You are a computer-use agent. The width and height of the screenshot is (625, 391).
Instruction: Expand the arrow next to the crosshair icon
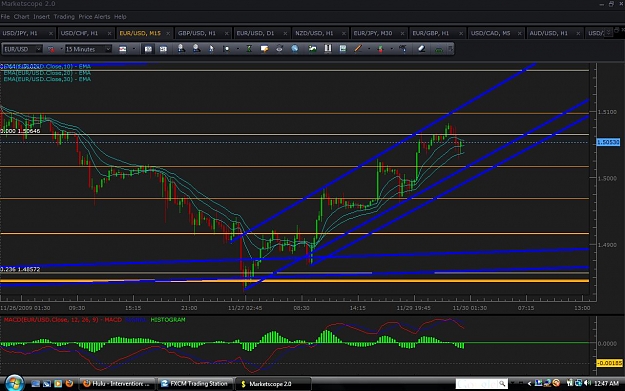[238, 49]
